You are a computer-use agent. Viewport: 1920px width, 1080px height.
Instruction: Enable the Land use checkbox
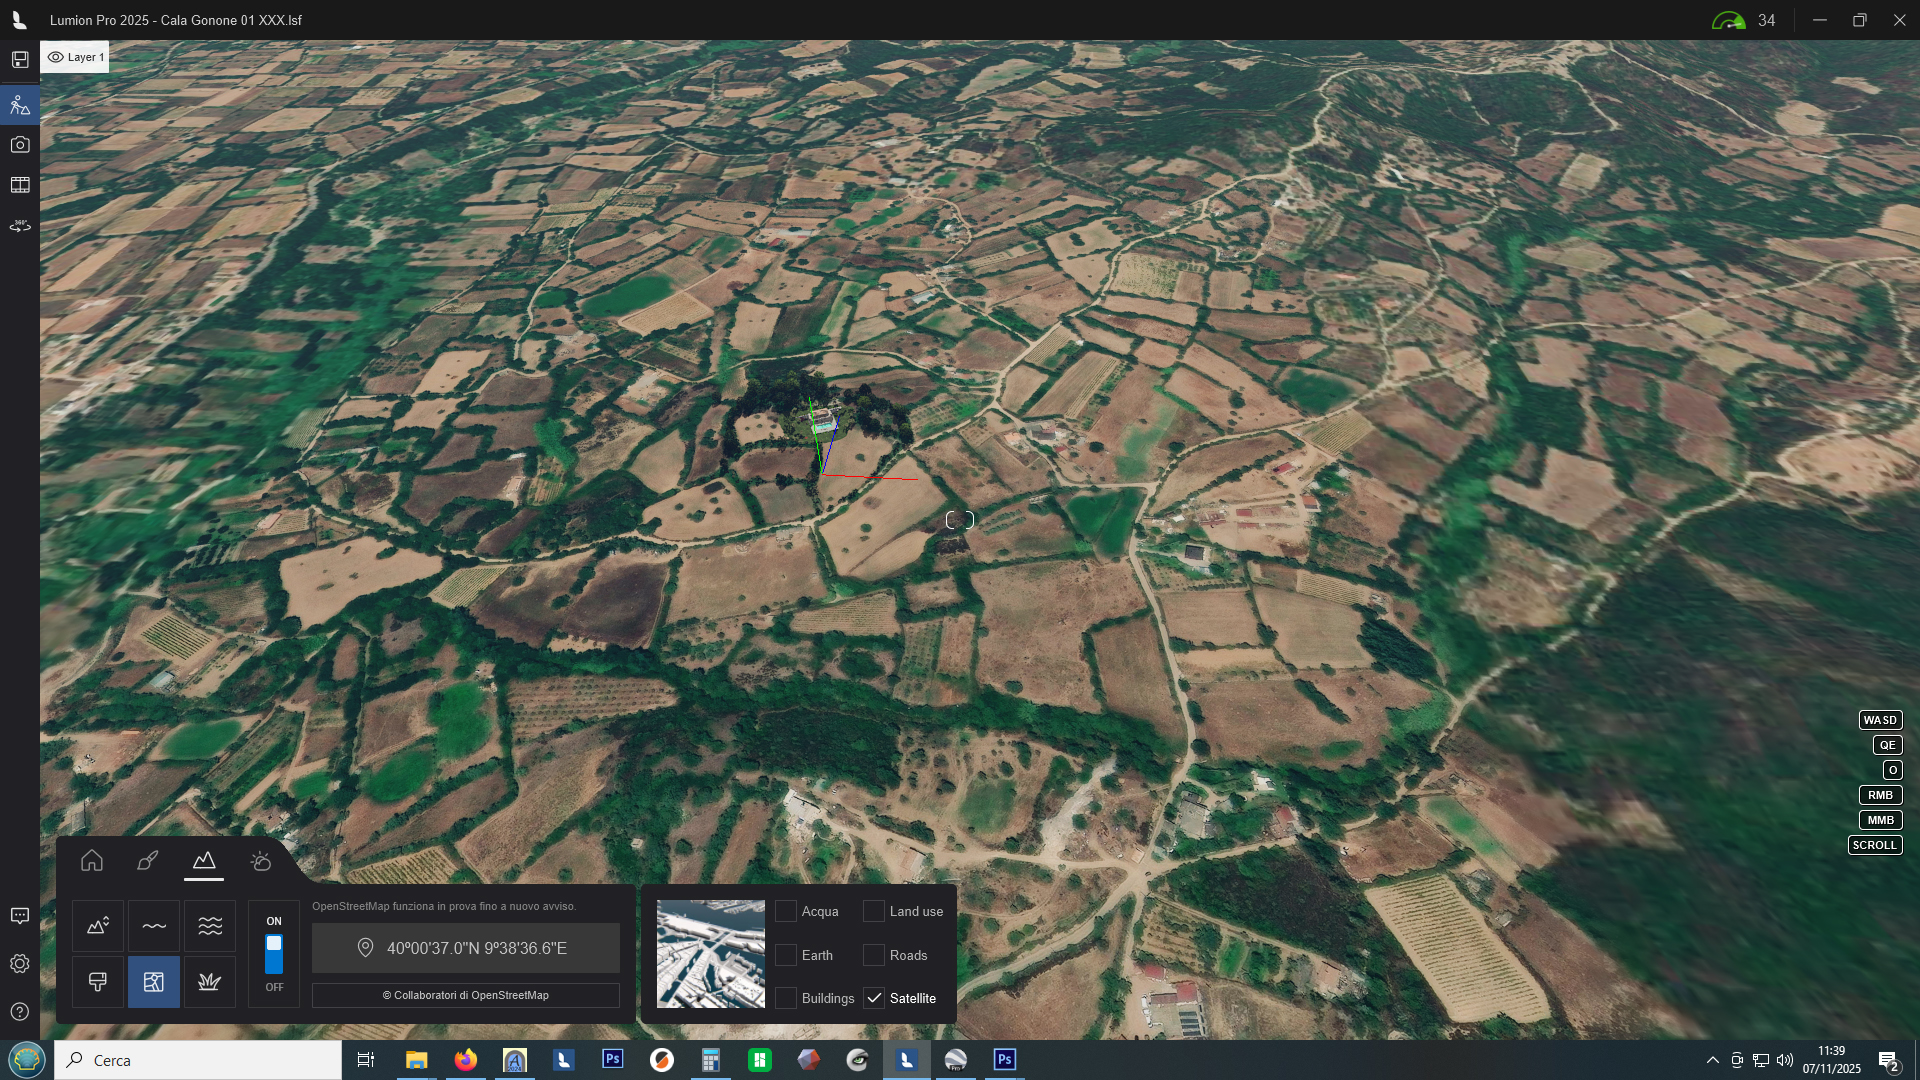pyautogui.click(x=874, y=911)
